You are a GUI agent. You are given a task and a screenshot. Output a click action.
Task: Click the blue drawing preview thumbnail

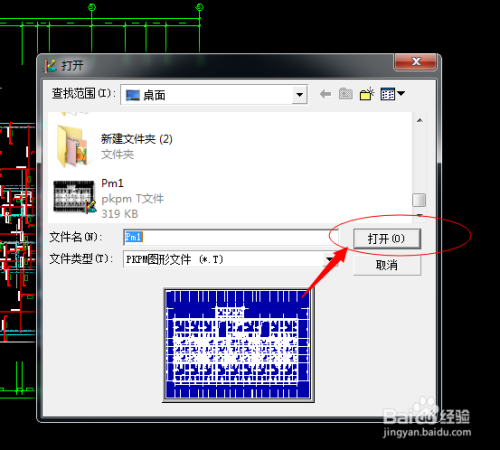click(x=238, y=345)
